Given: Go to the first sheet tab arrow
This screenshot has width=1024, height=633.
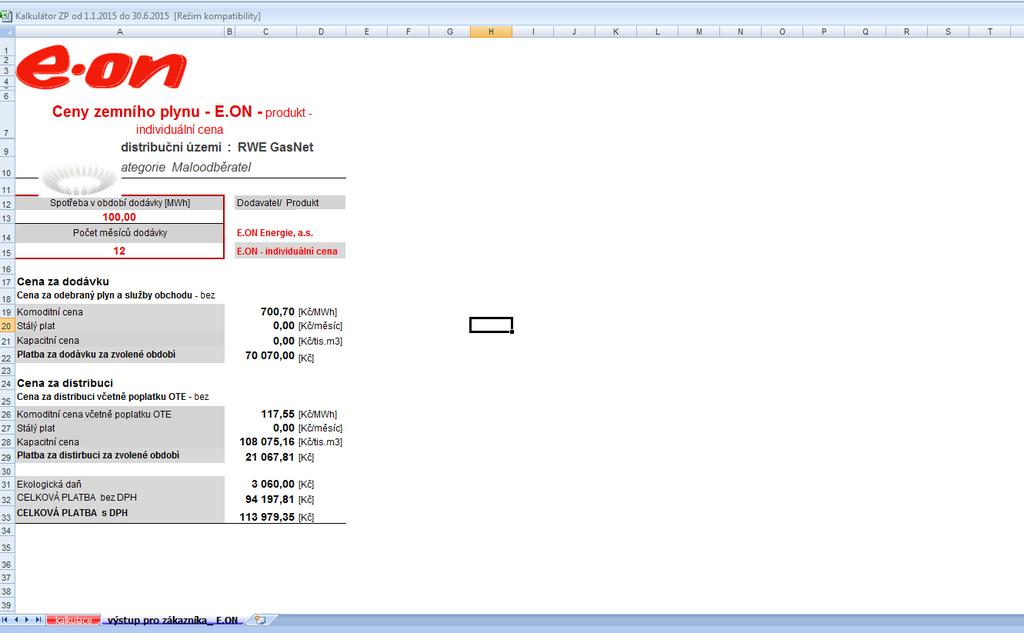Looking at the screenshot, I should (5, 620).
